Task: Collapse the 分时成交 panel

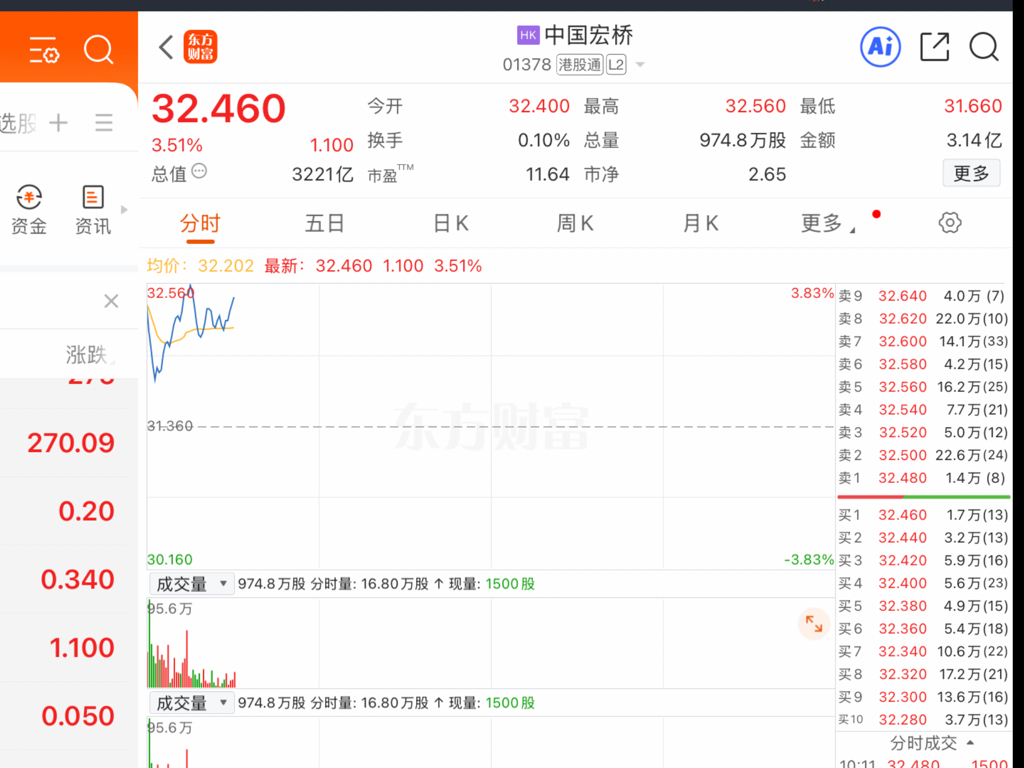Action: click(x=933, y=743)
